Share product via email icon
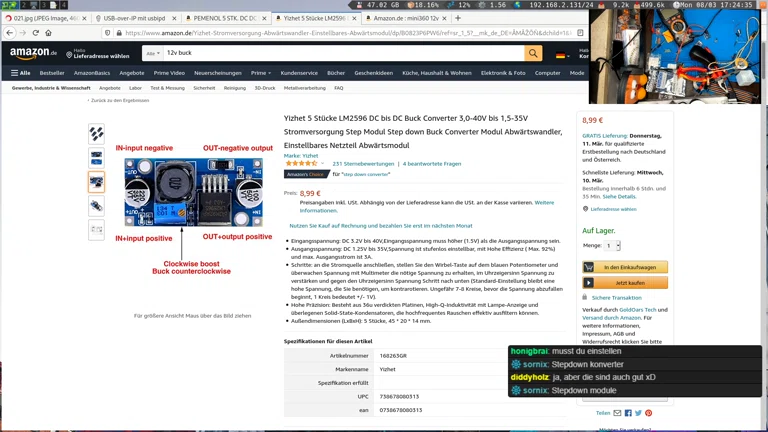This screenshot has width=768, height=432. [x=617, y=413]
